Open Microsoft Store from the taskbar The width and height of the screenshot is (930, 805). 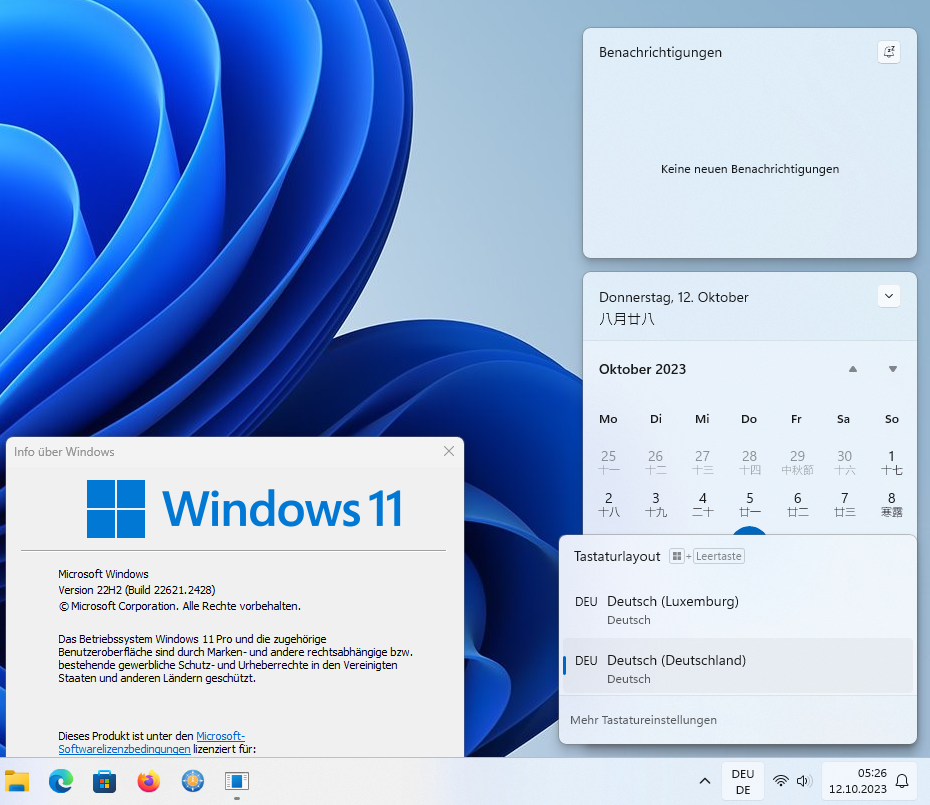[x=104, y=781]
